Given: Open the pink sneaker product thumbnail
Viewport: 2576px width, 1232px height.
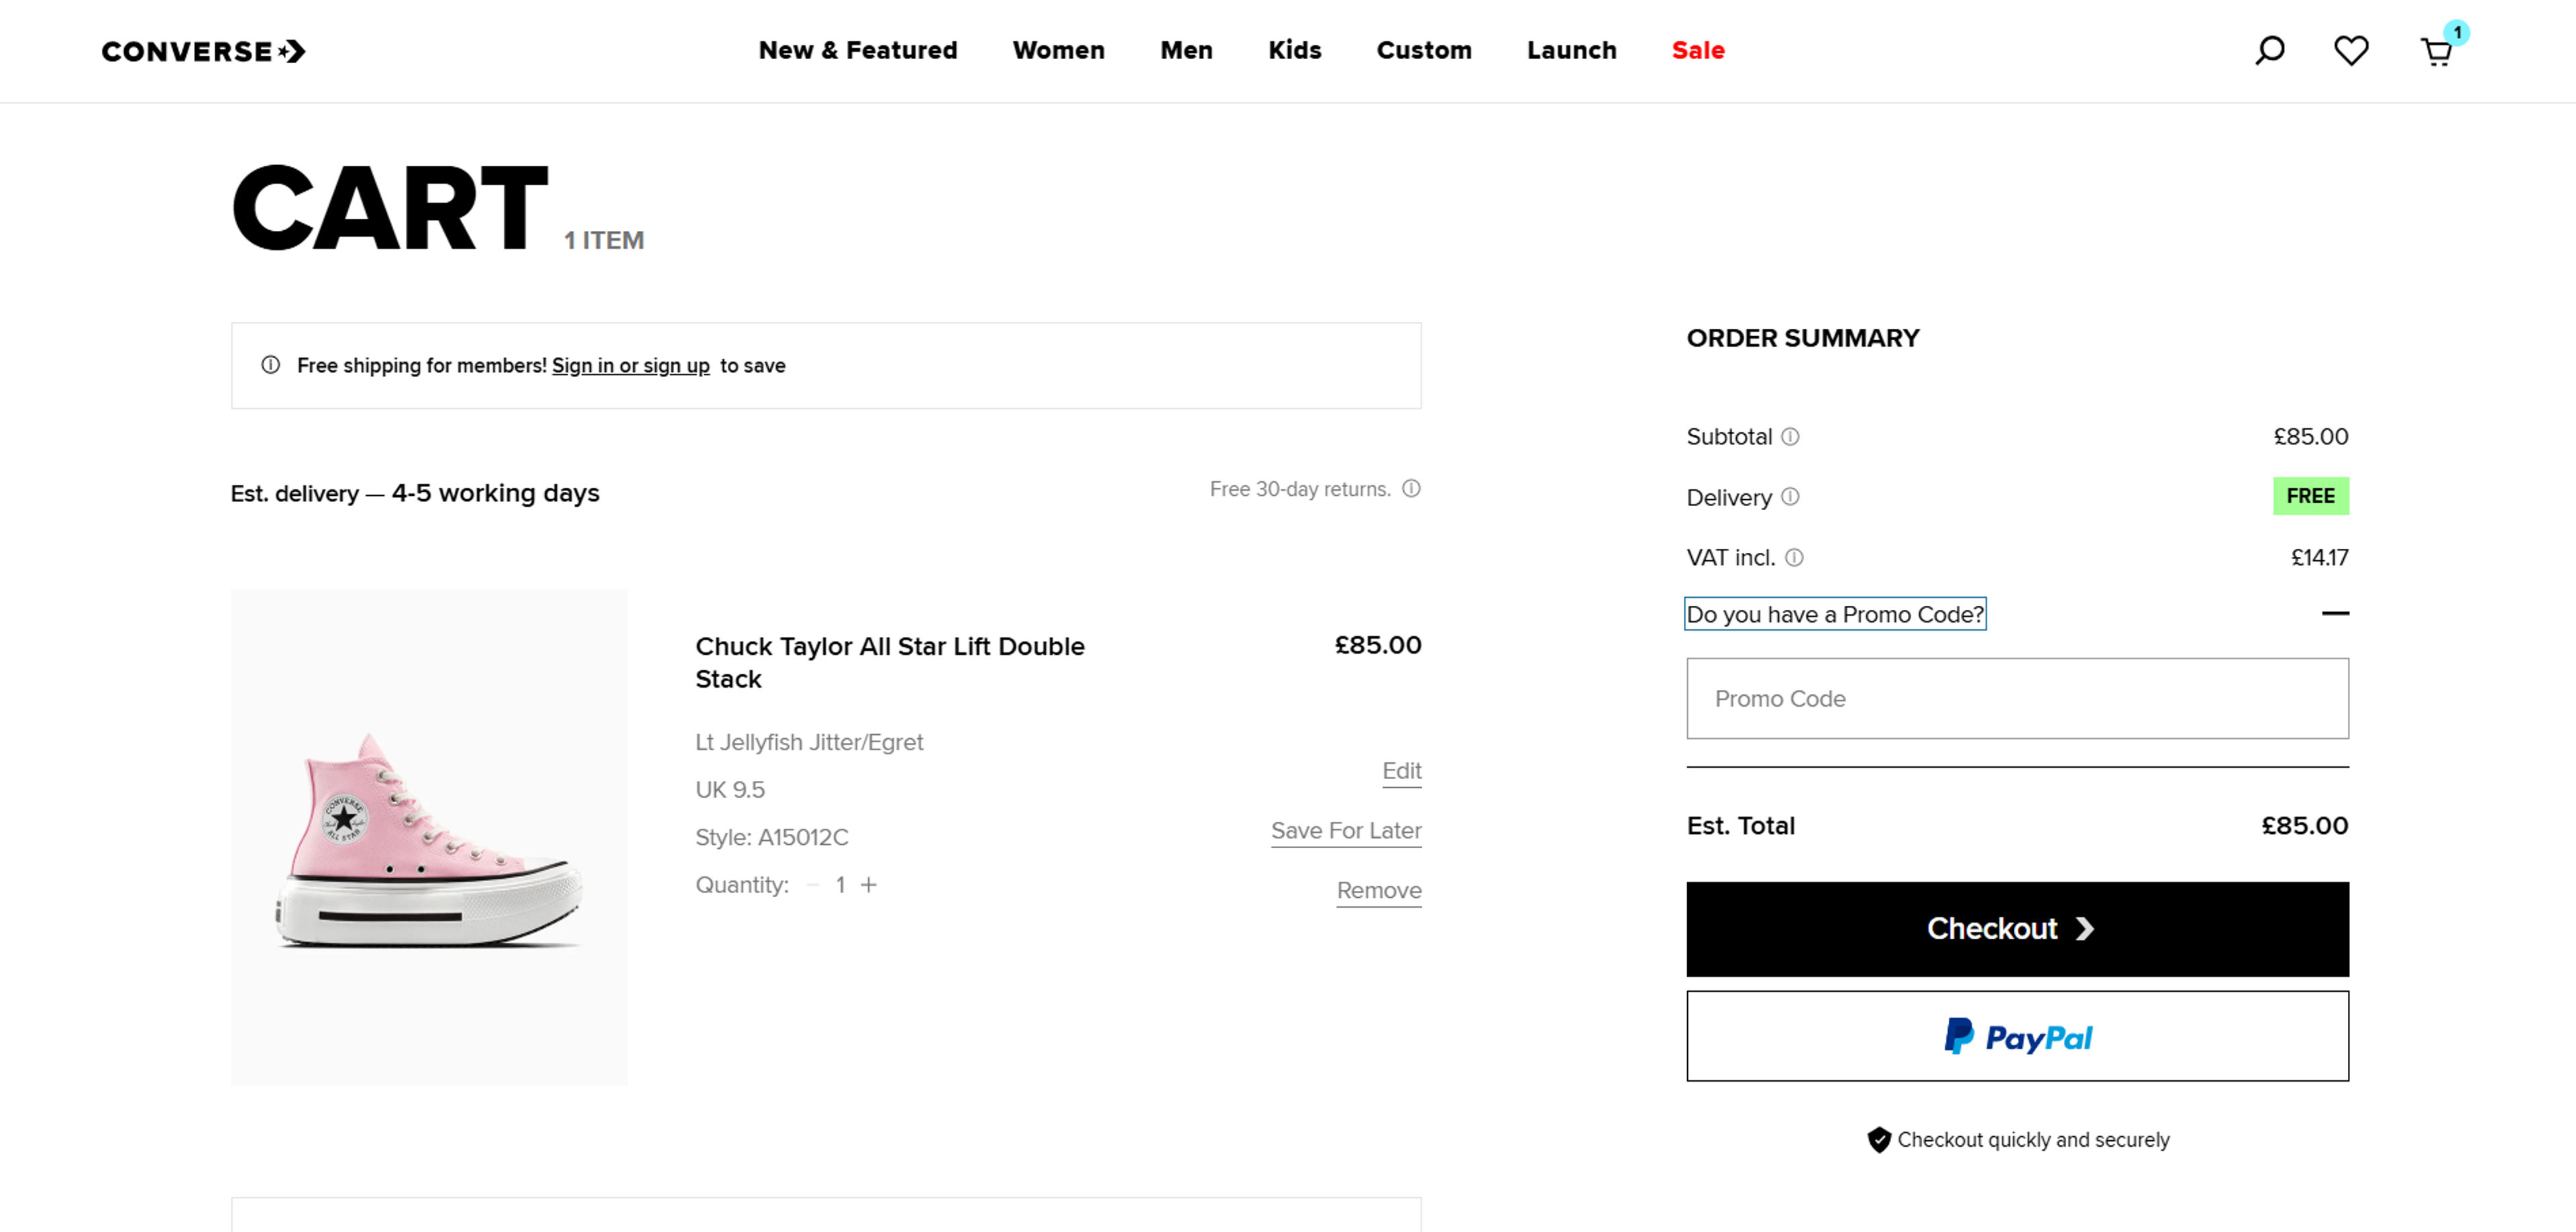Looking at the screenshot, I should (x=429, y=837).
